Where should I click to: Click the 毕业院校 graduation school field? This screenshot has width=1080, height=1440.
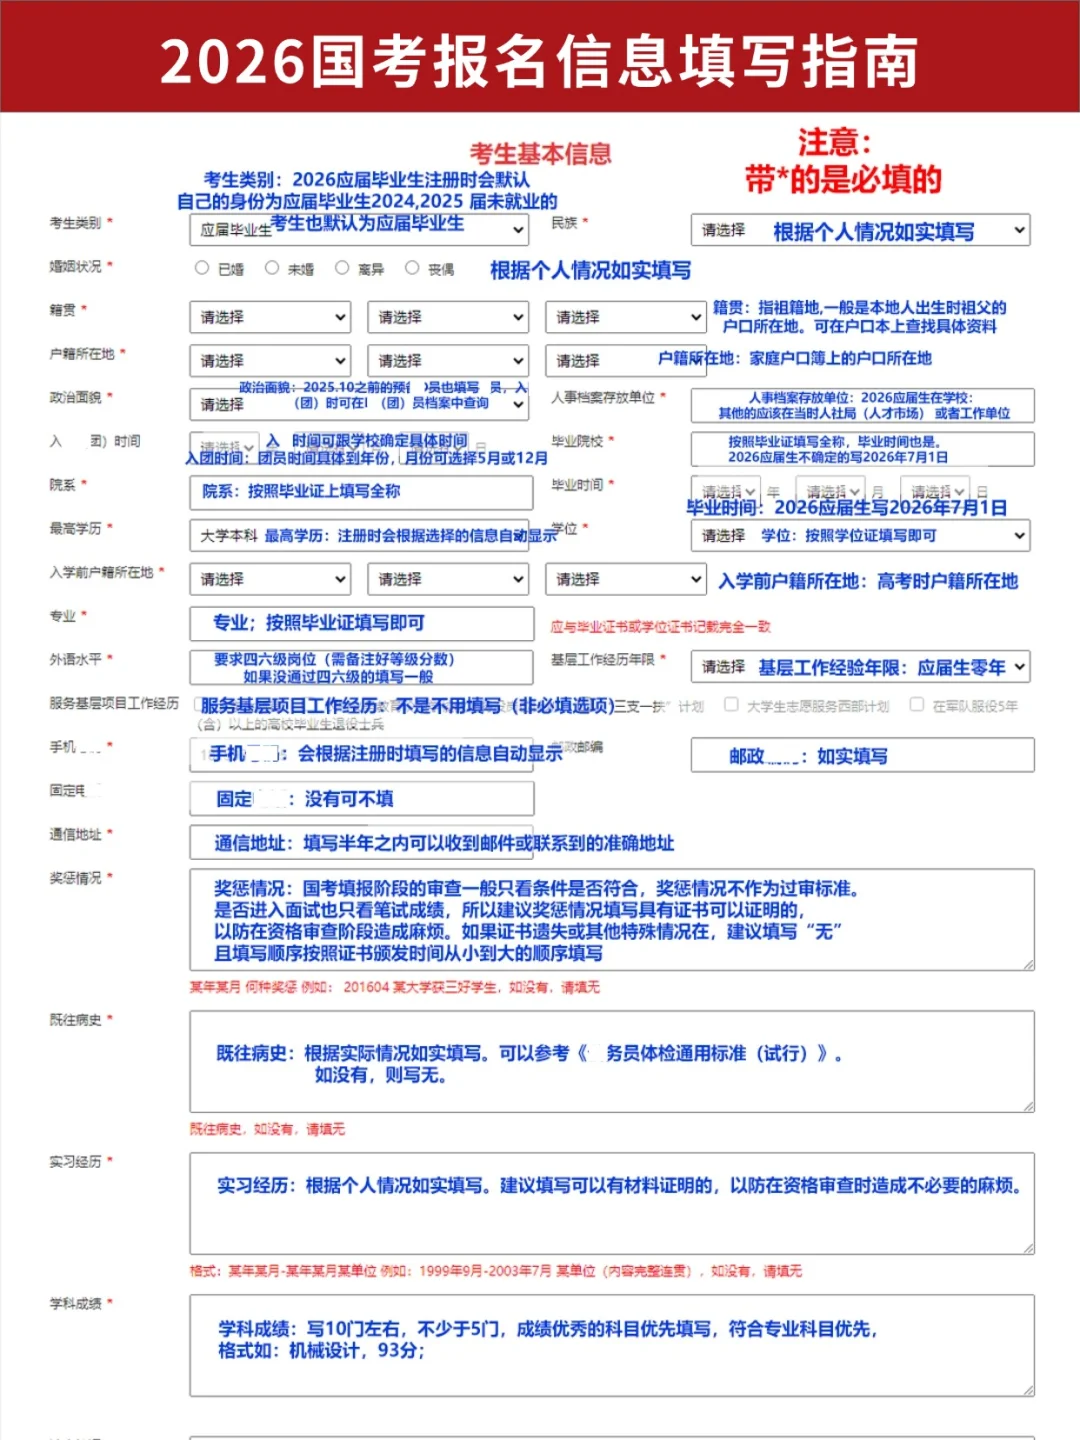pyautogui.click(x=862, y=449)
